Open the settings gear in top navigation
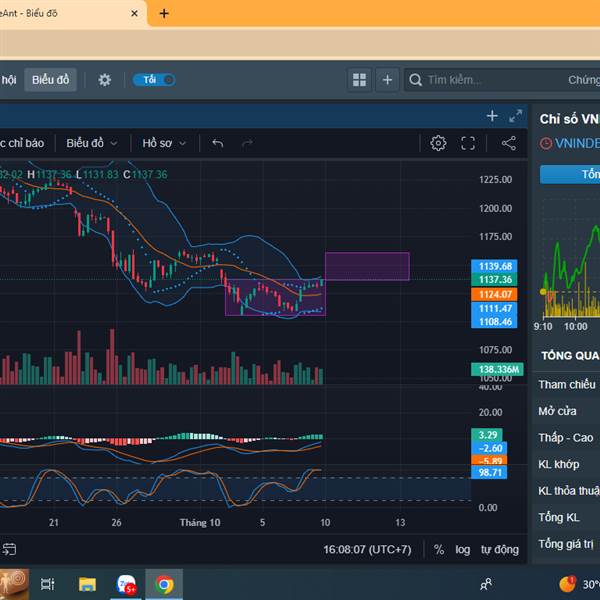The image size is (600, 600). click(105, 80)
